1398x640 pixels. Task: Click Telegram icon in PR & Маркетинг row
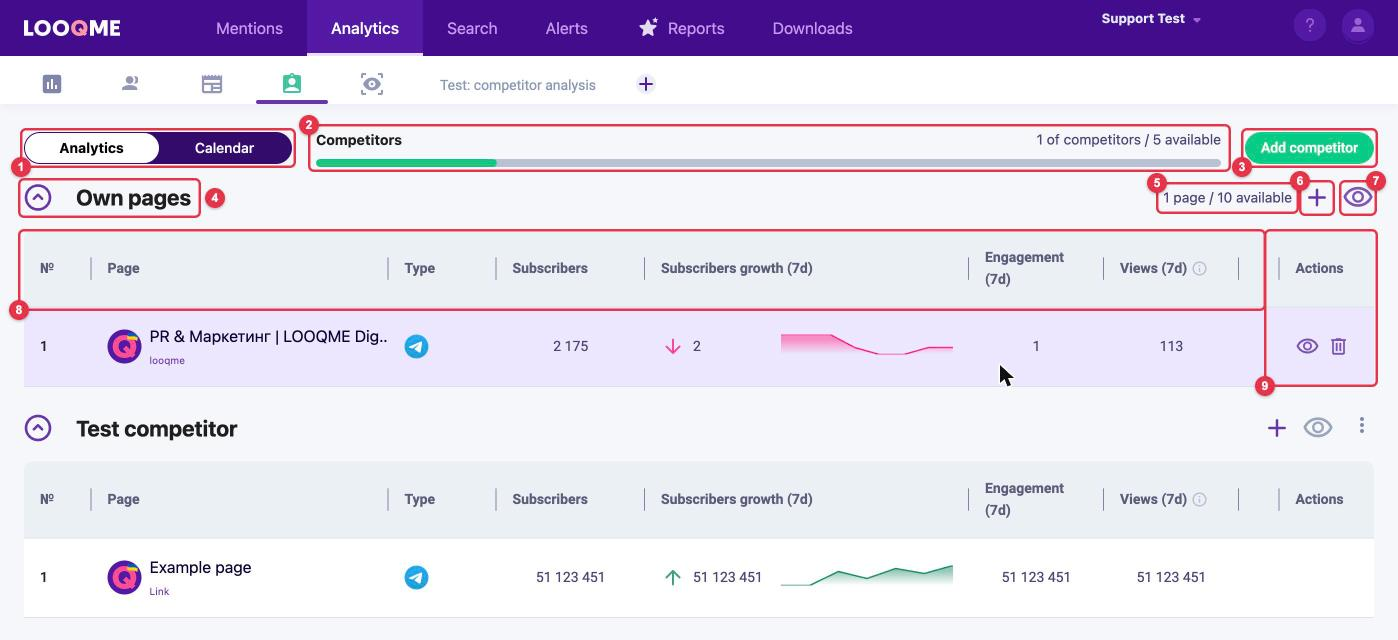416,346
